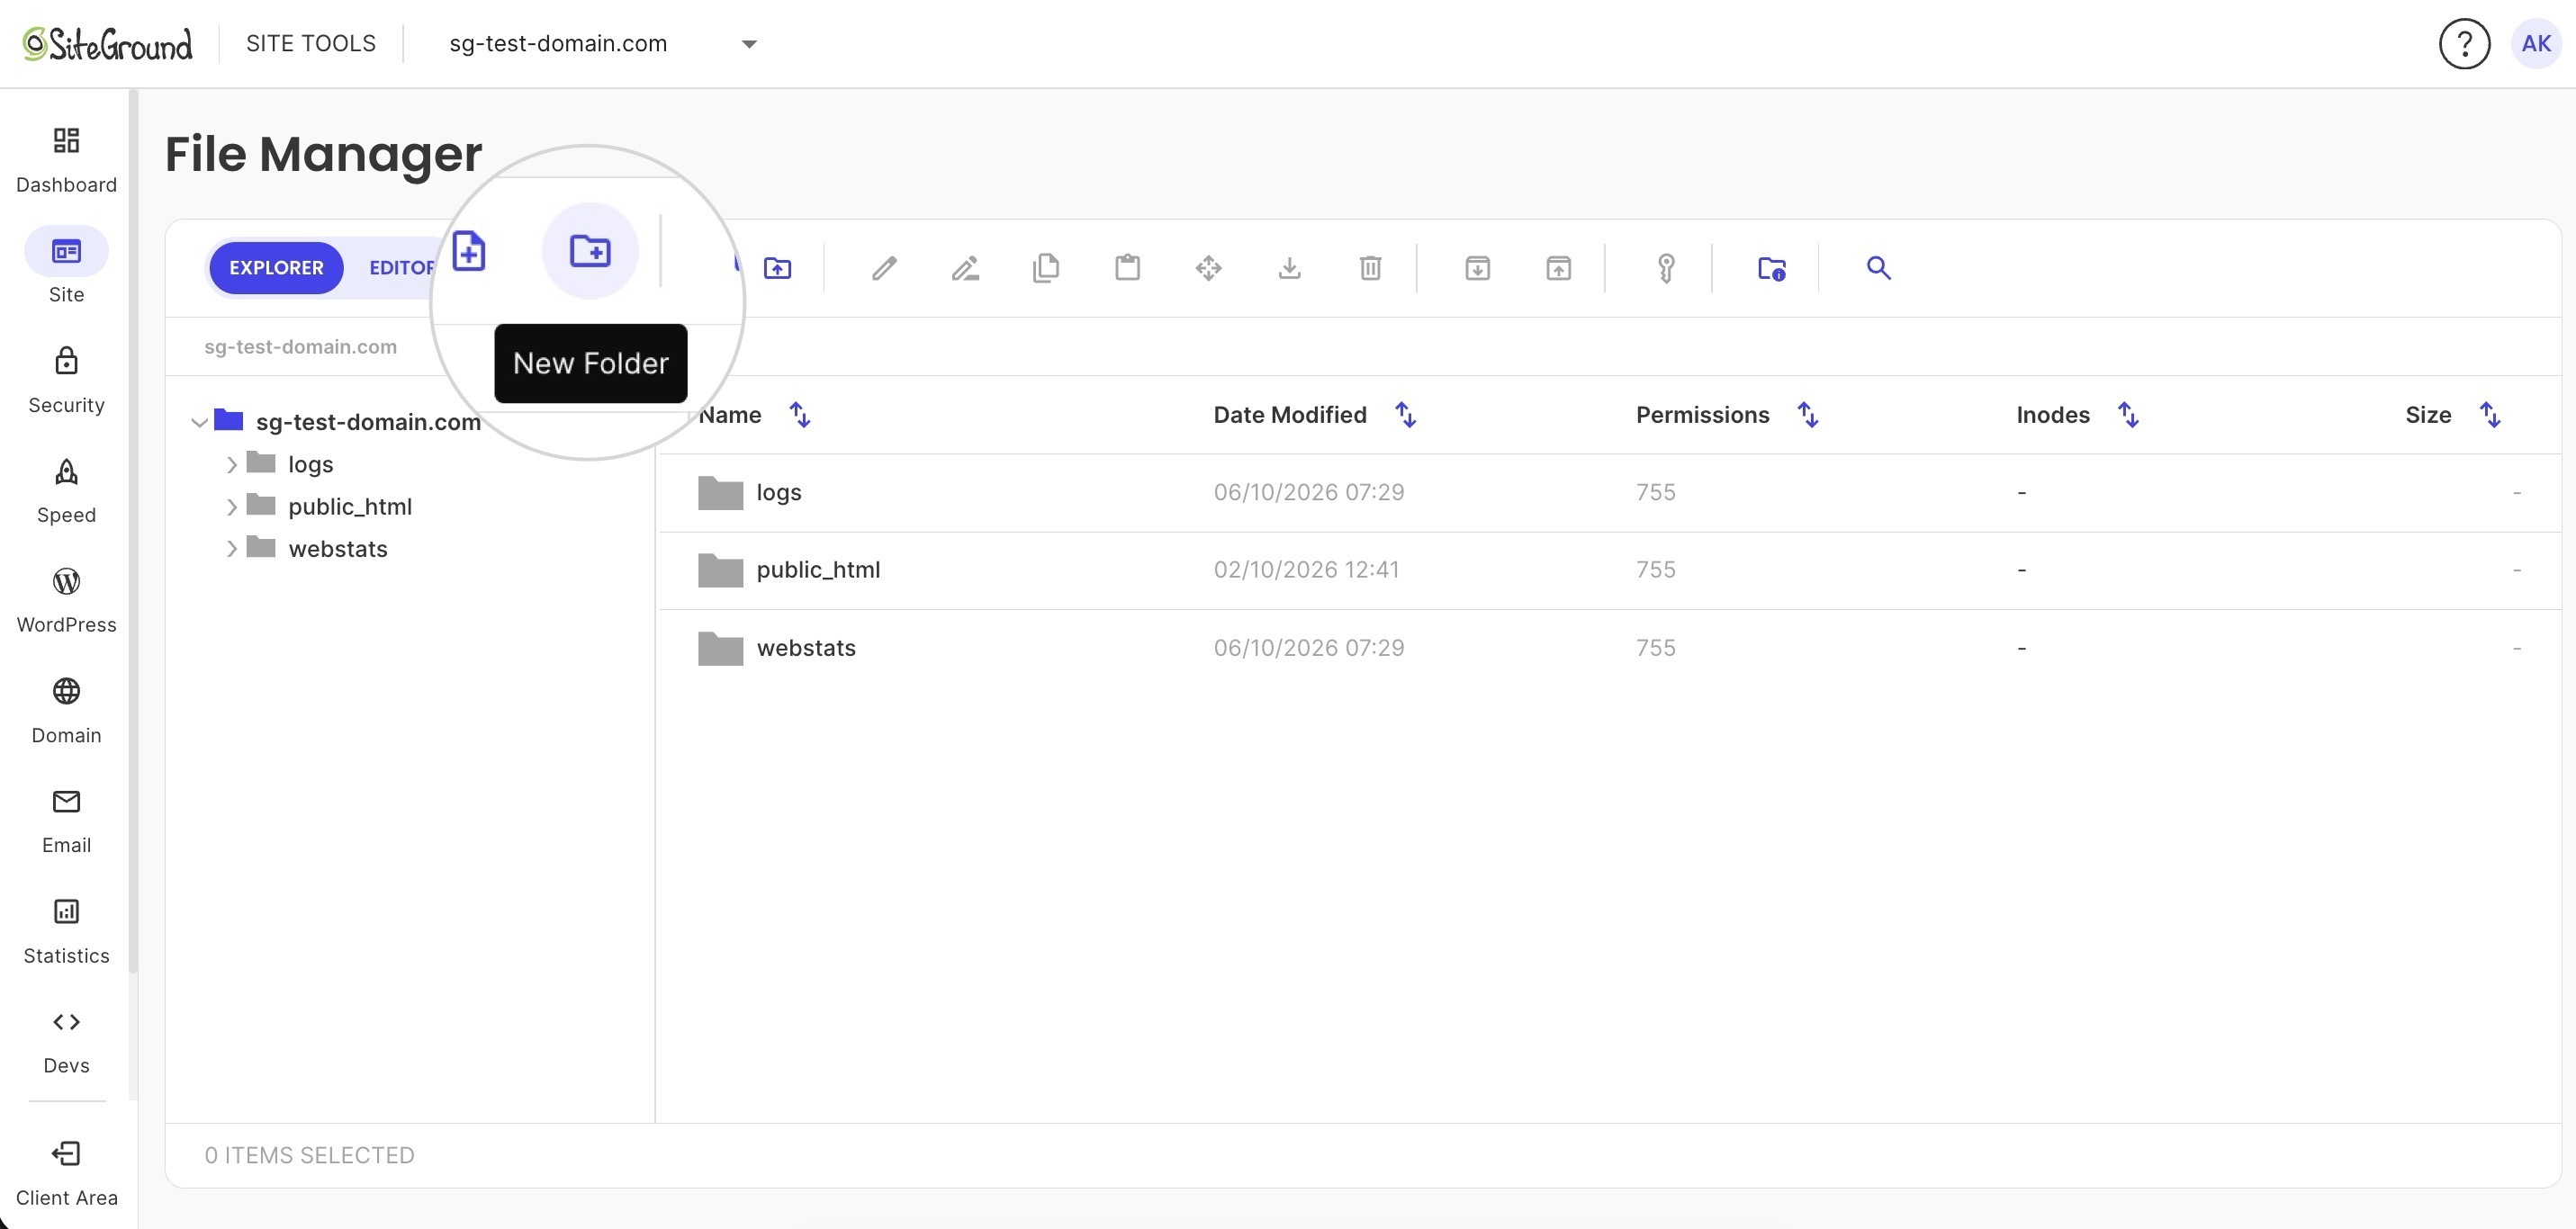This screenshot has width=2576, height=1229.
Task: Sort by Inodes column
Action: point(2128,415)
